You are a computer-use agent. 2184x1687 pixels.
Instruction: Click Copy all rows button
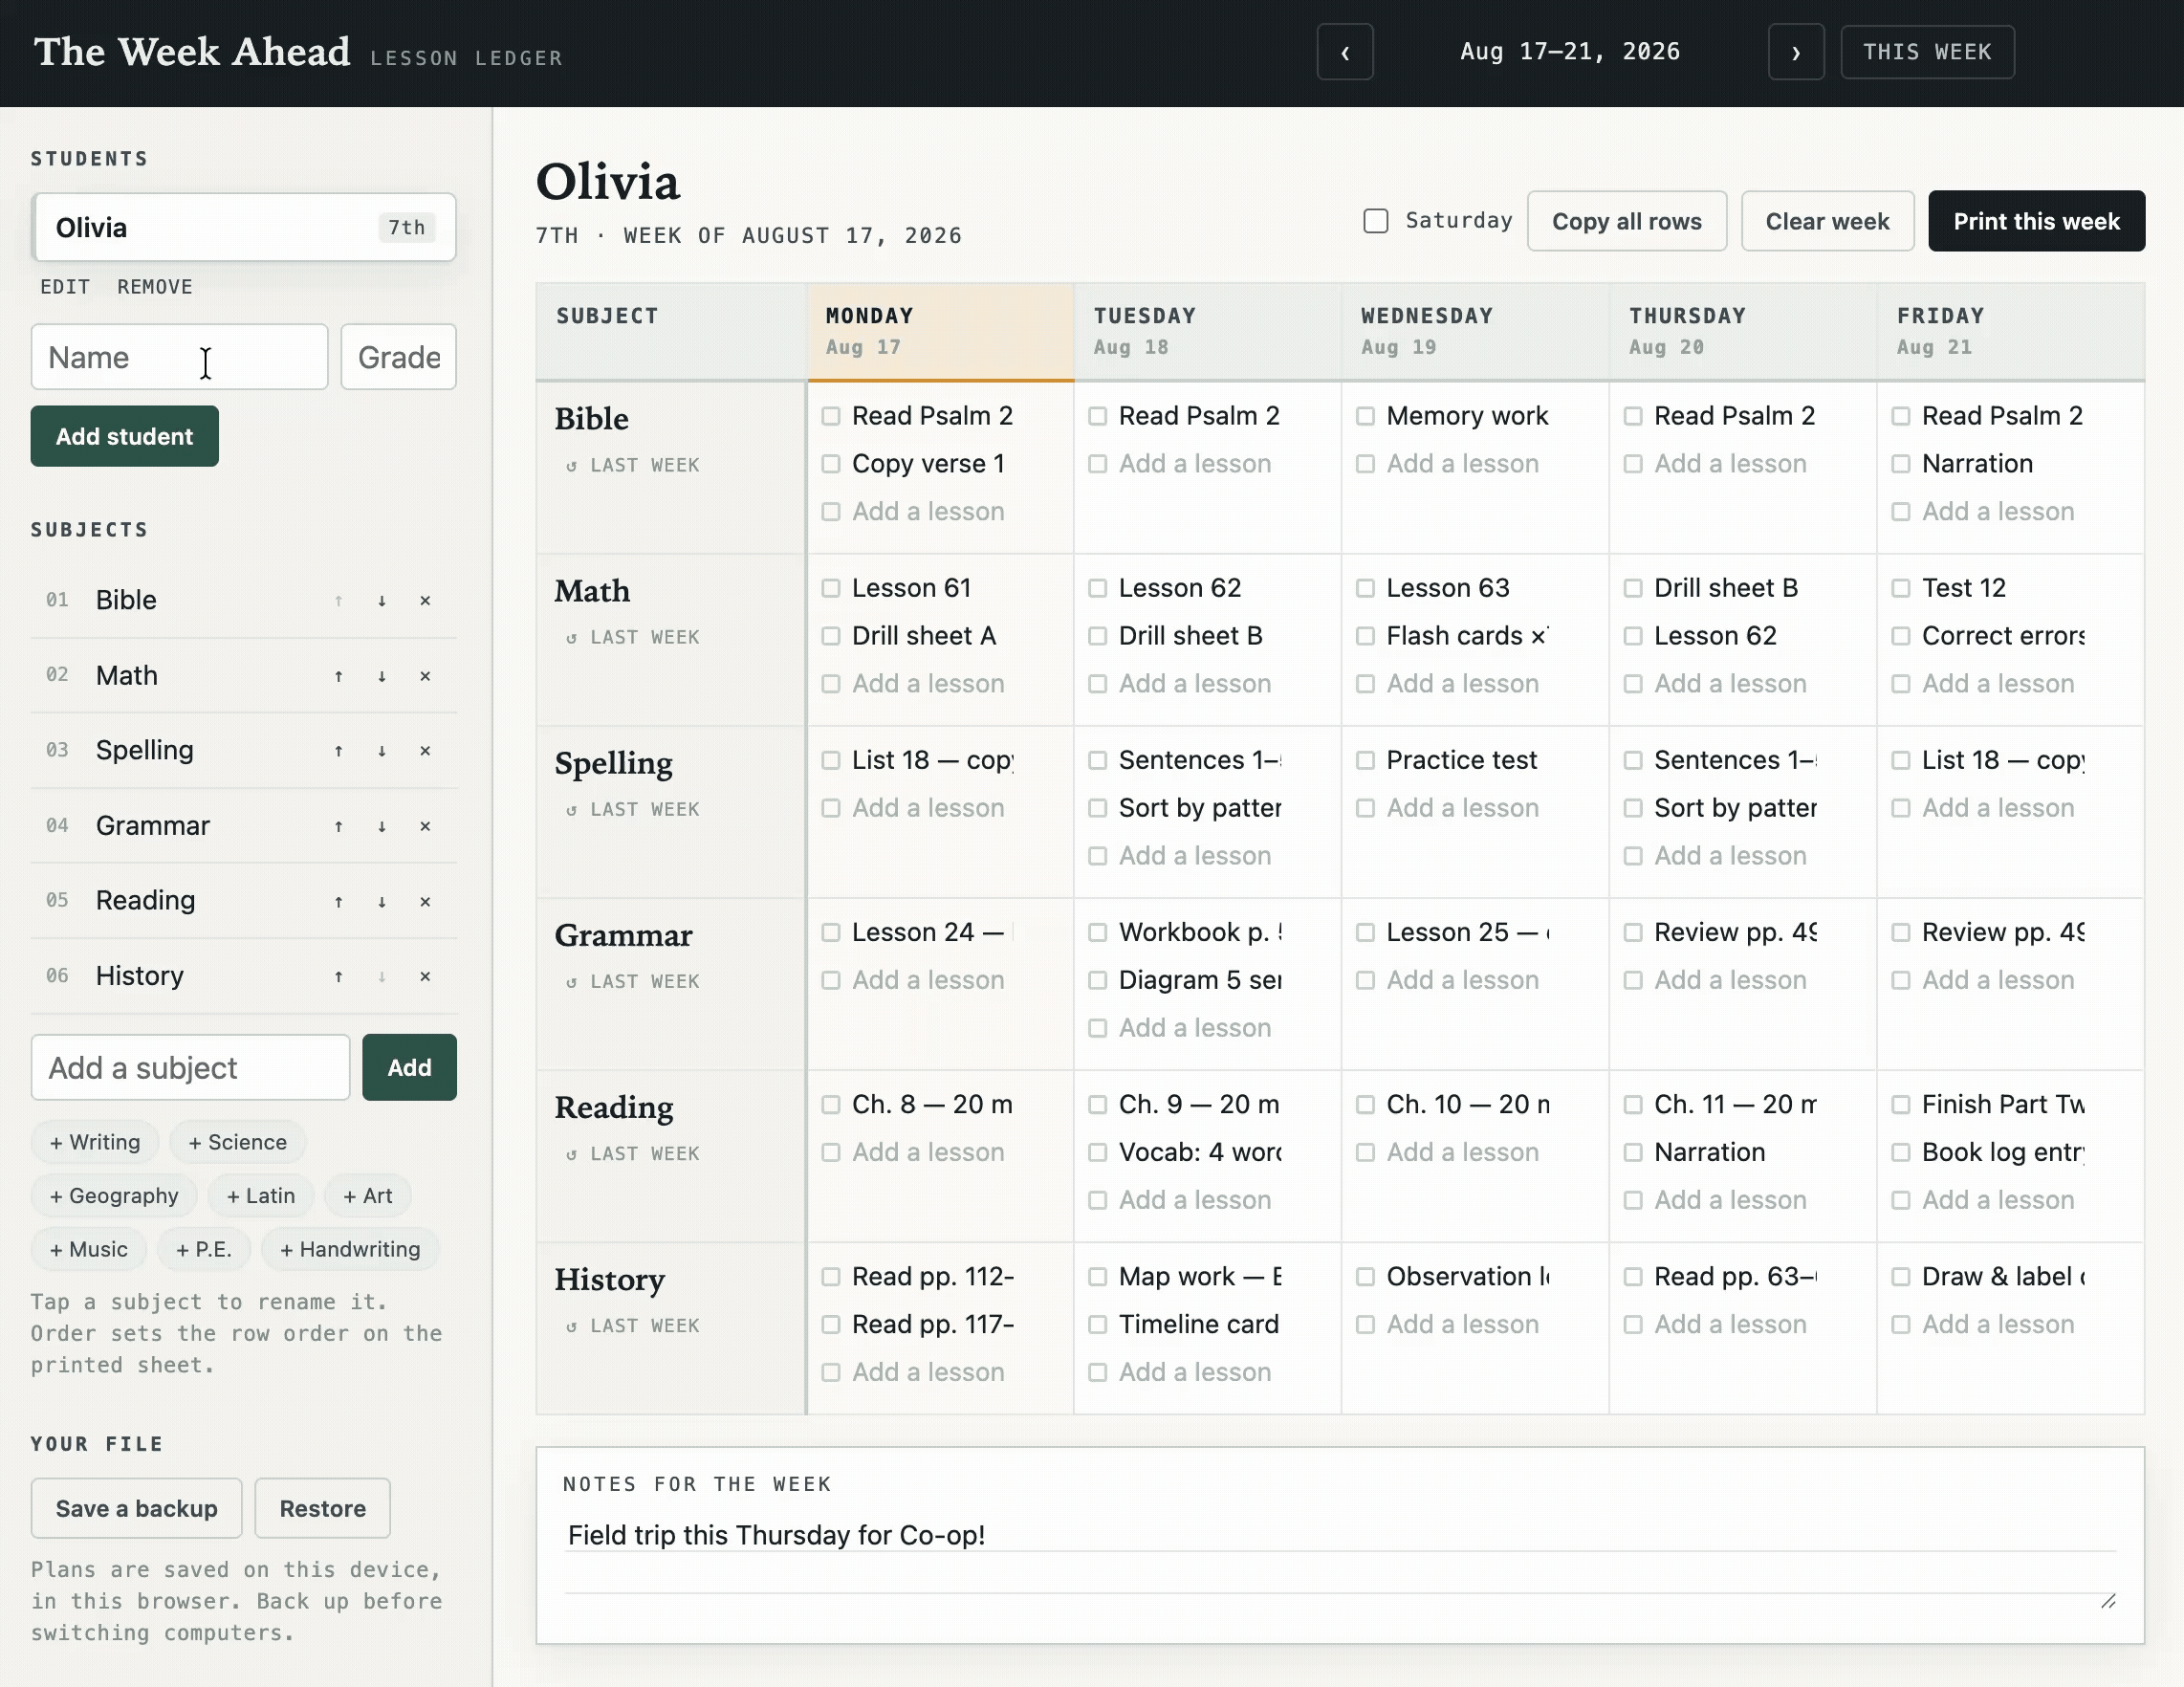tap(1626, 221)
